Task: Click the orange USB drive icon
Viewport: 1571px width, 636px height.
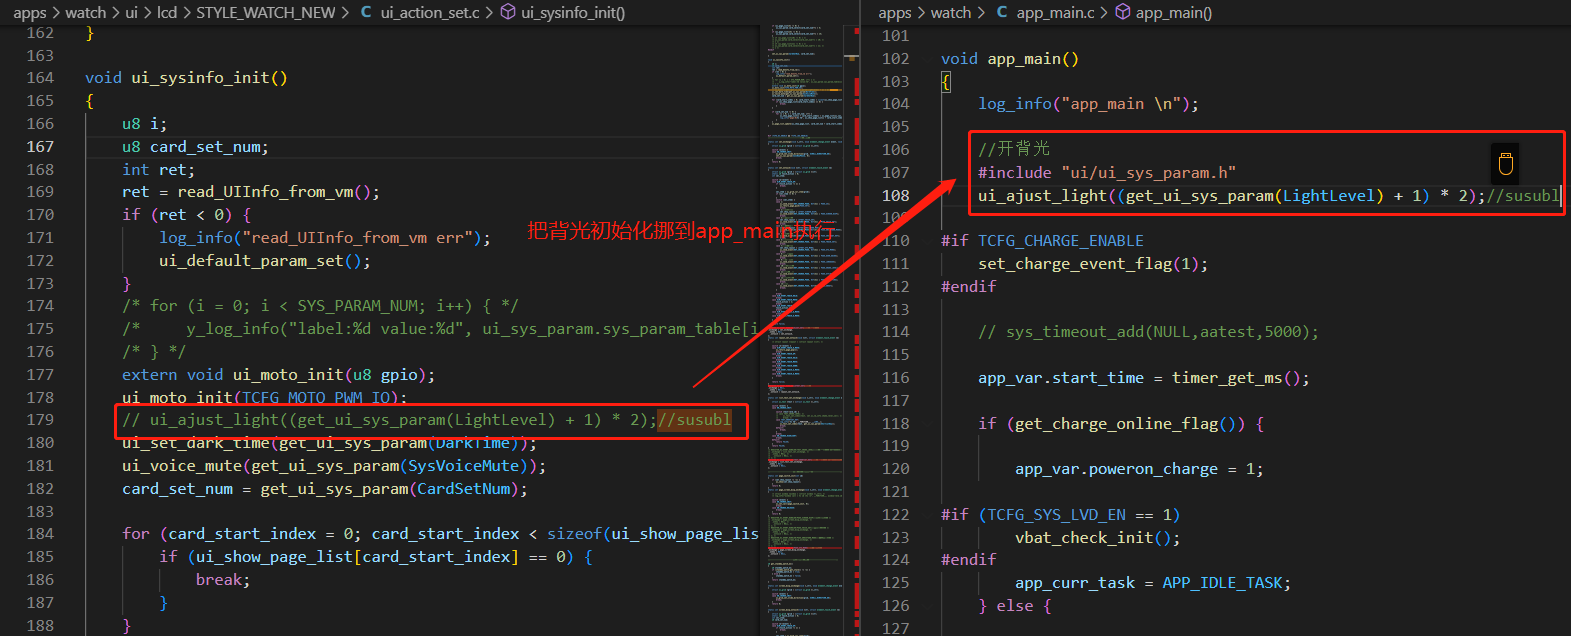Action: tap(1506, 164)
